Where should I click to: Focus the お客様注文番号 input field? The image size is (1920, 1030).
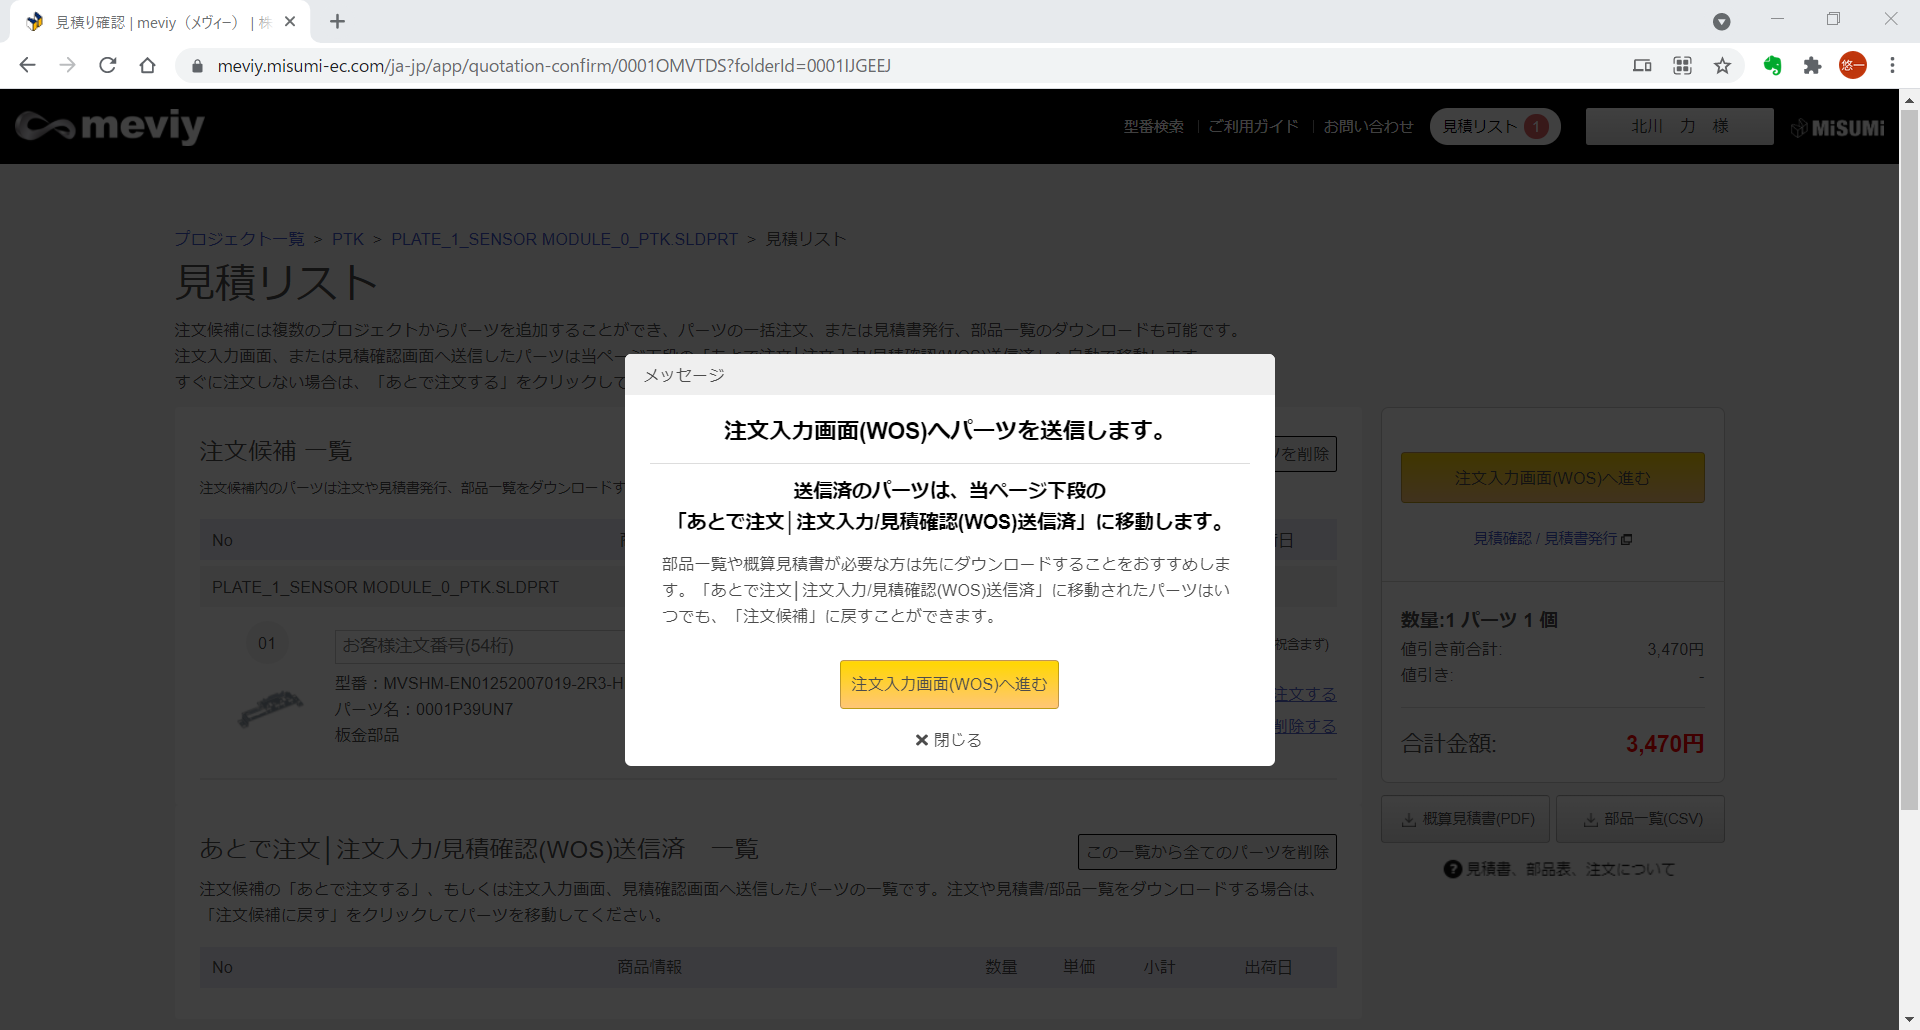point(480,646)
